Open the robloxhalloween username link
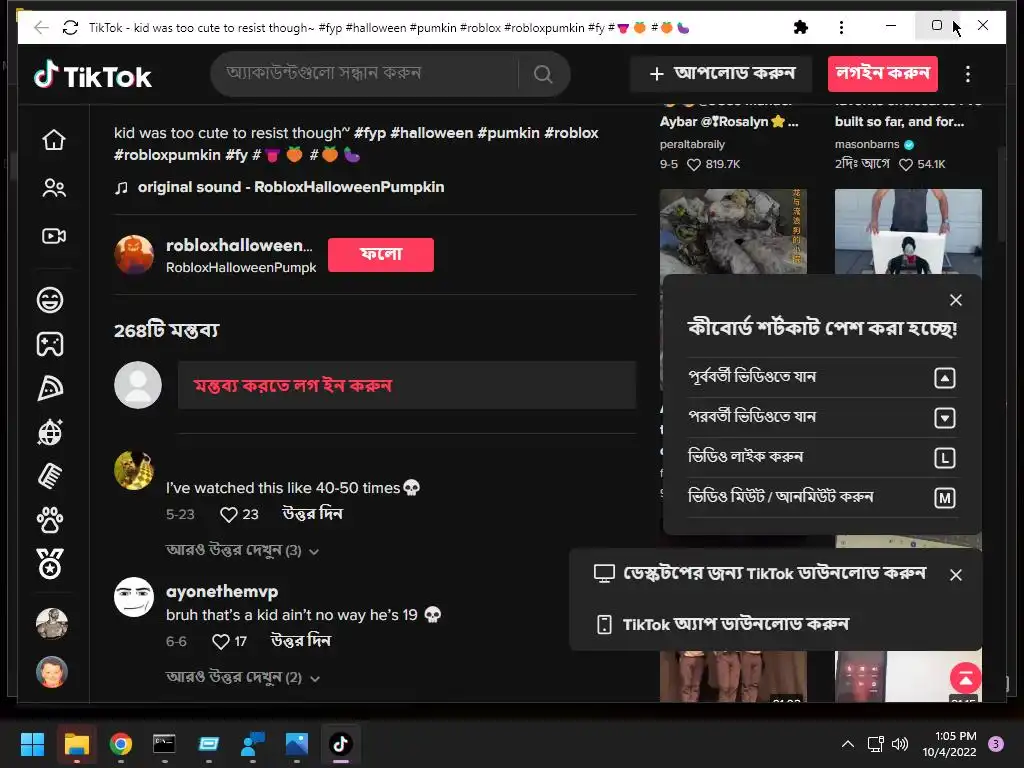This screenshot has height=768, width=1024. pos(239,246)
